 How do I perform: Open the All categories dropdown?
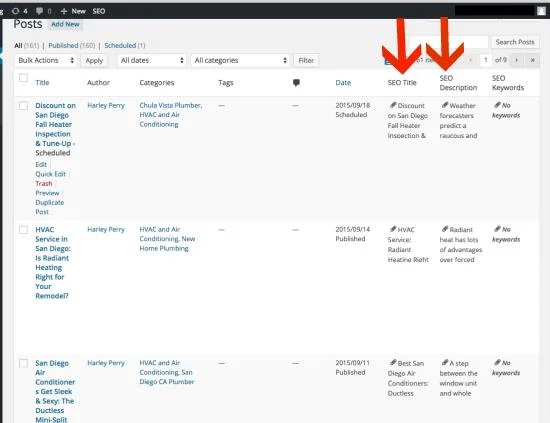240,60
